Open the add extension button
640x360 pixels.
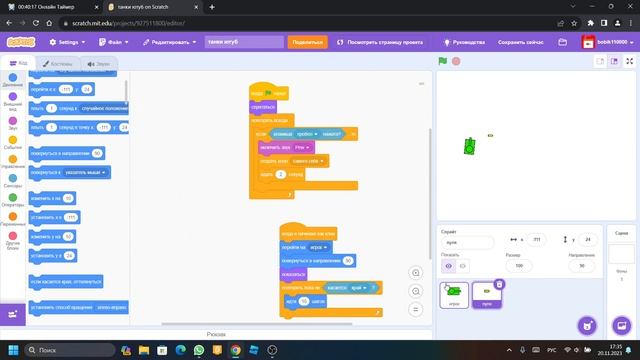(13, 314)
